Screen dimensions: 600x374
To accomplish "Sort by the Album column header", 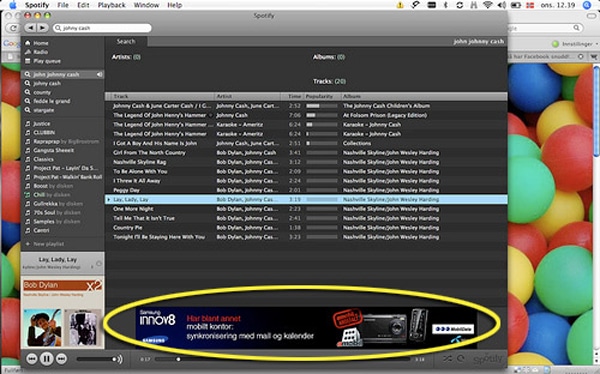I will (x=424, y=96).
